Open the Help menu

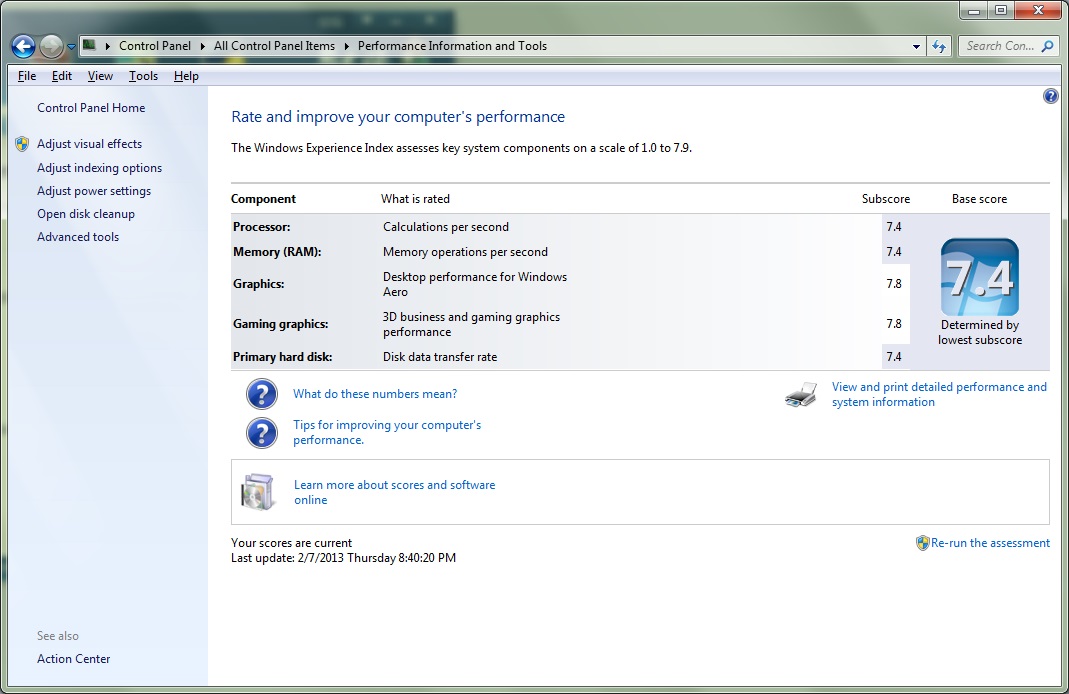tap(186, 76)
